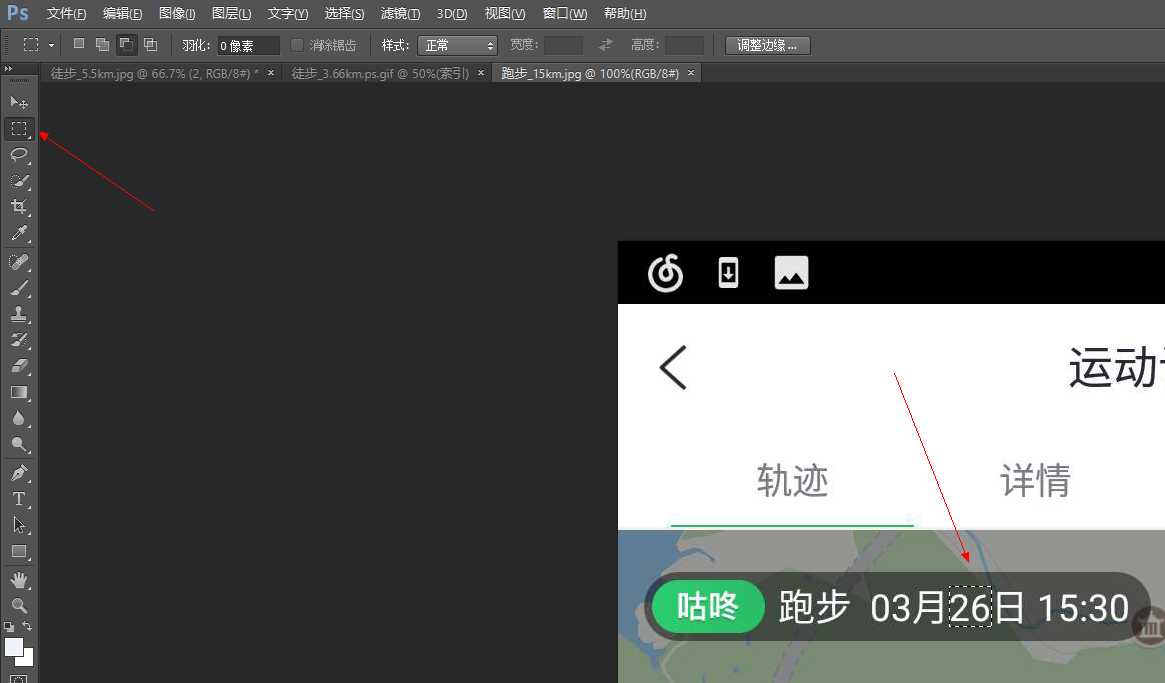Screen dimensions: 1165x683
Task: Close the 跑步_15km.jpg tab
Action: pos(691,73)
